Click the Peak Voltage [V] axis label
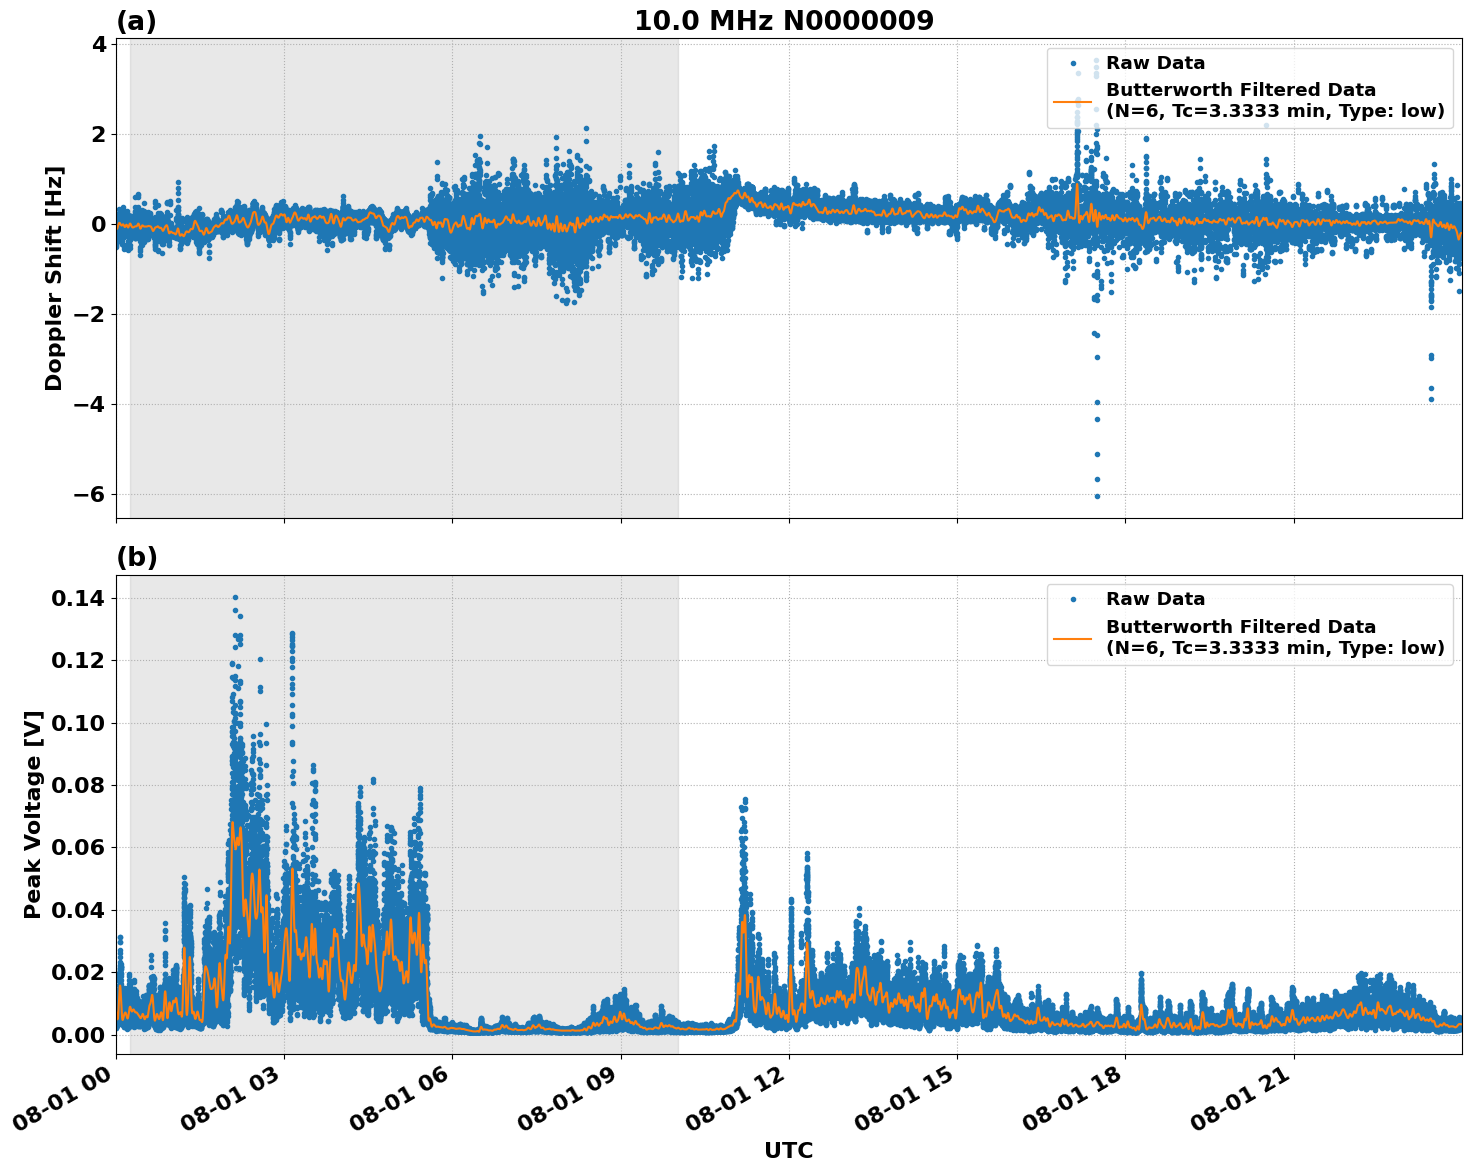 click(x=33, y=810)
